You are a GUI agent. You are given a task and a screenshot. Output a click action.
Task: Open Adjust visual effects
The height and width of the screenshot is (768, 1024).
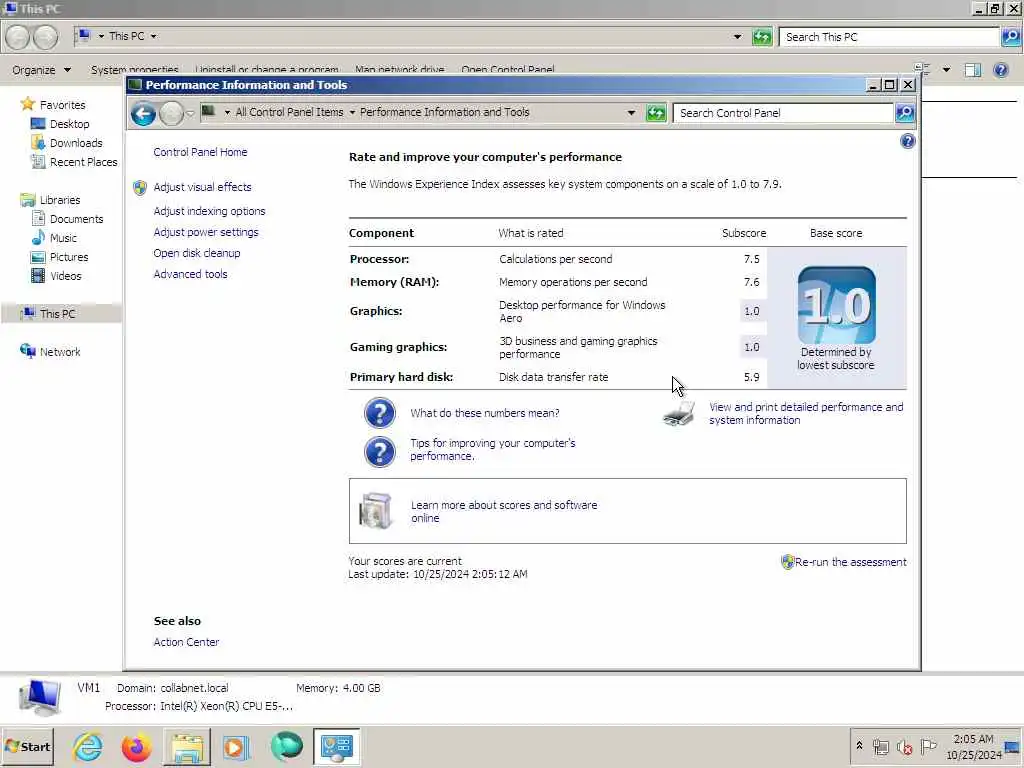202,187
